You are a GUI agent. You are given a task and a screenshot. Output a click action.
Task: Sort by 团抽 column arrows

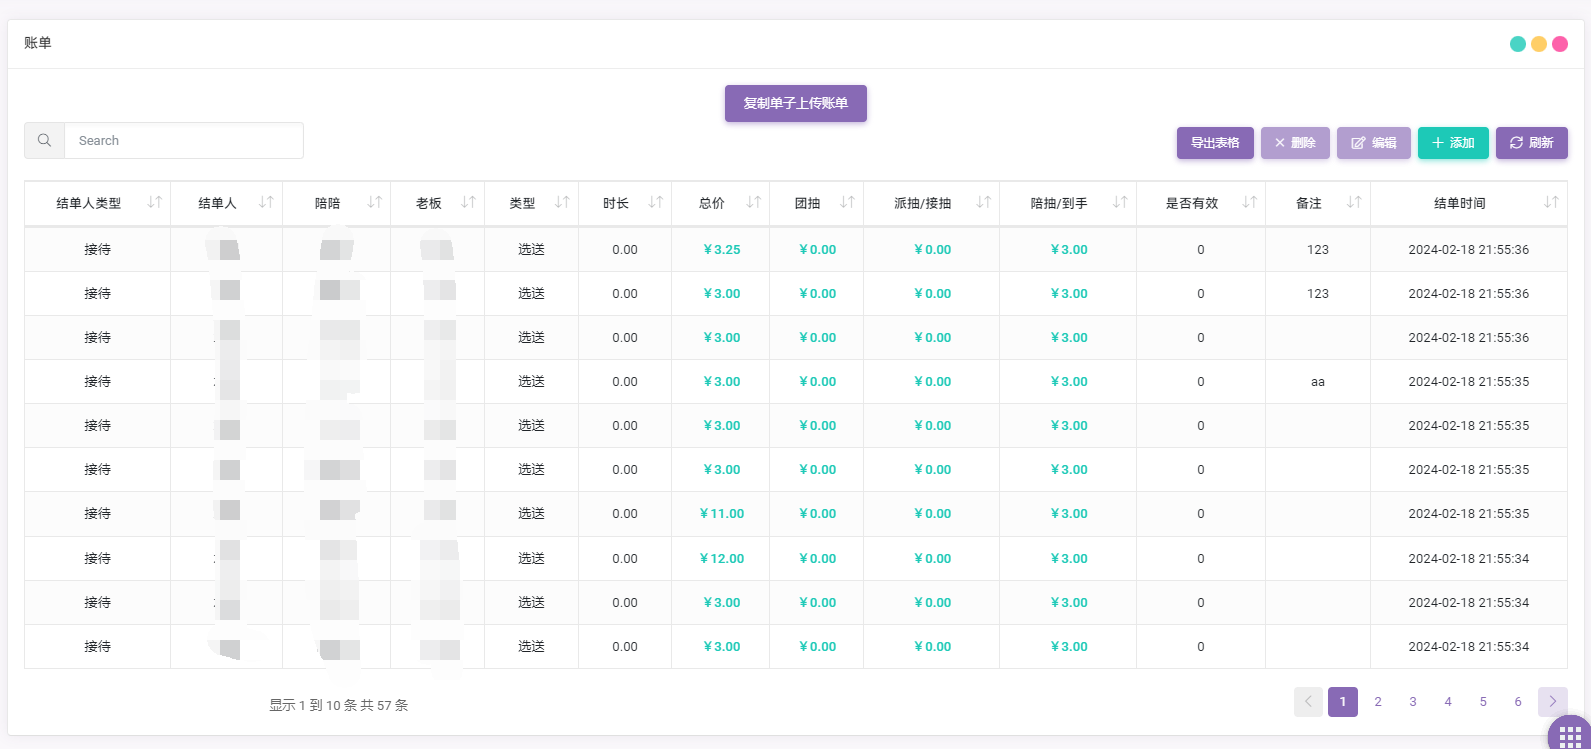coord(847,203)
